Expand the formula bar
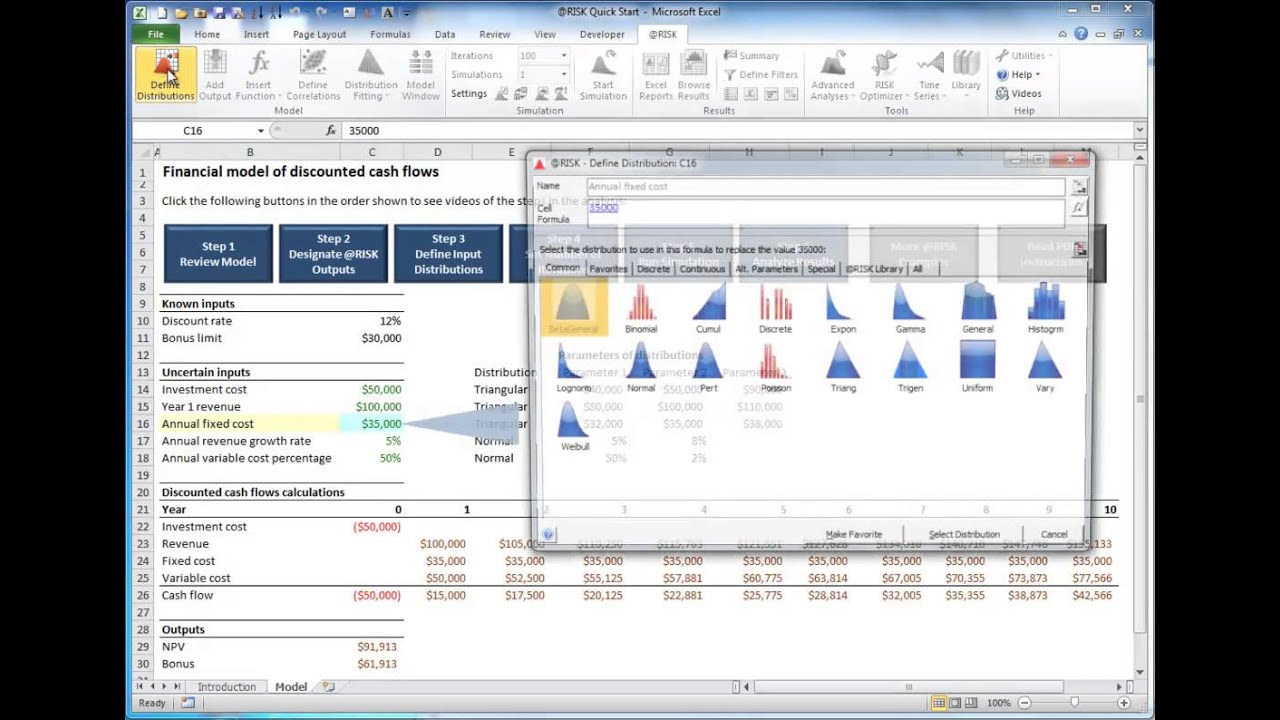This screenshot has height=720, width=1280. coord(1139,131)
